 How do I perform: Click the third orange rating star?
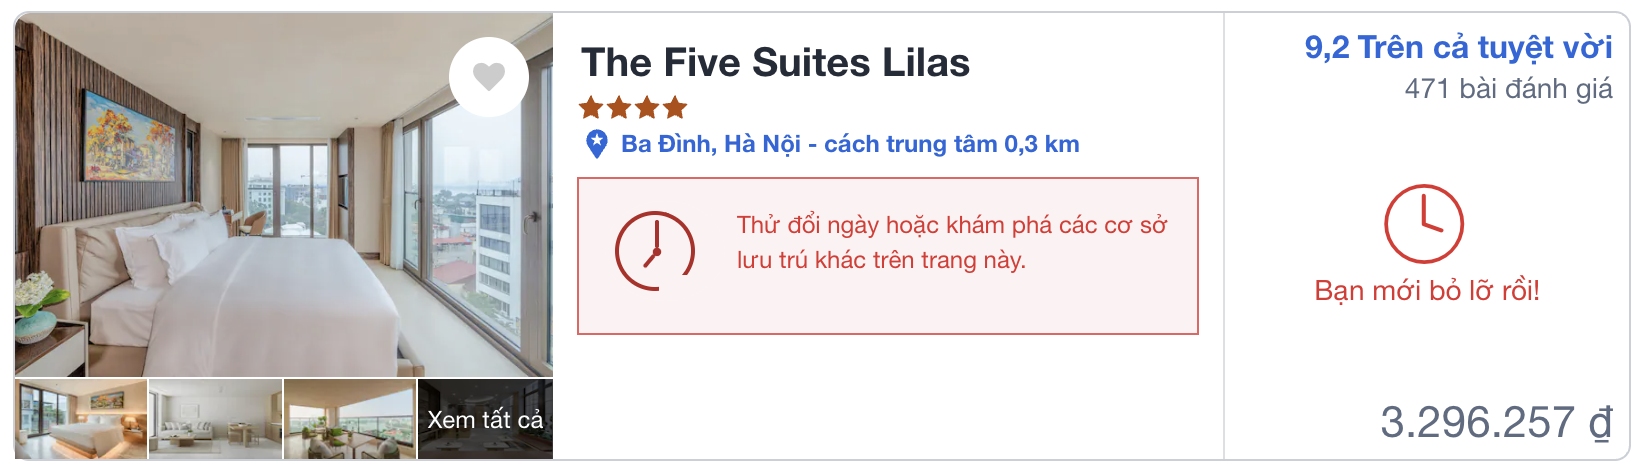click(647, 107)
